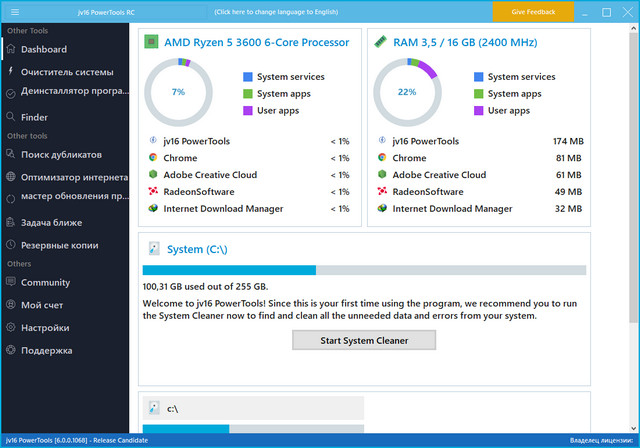
Task: Click the Give Feedback button
Action: pos(533,11)
